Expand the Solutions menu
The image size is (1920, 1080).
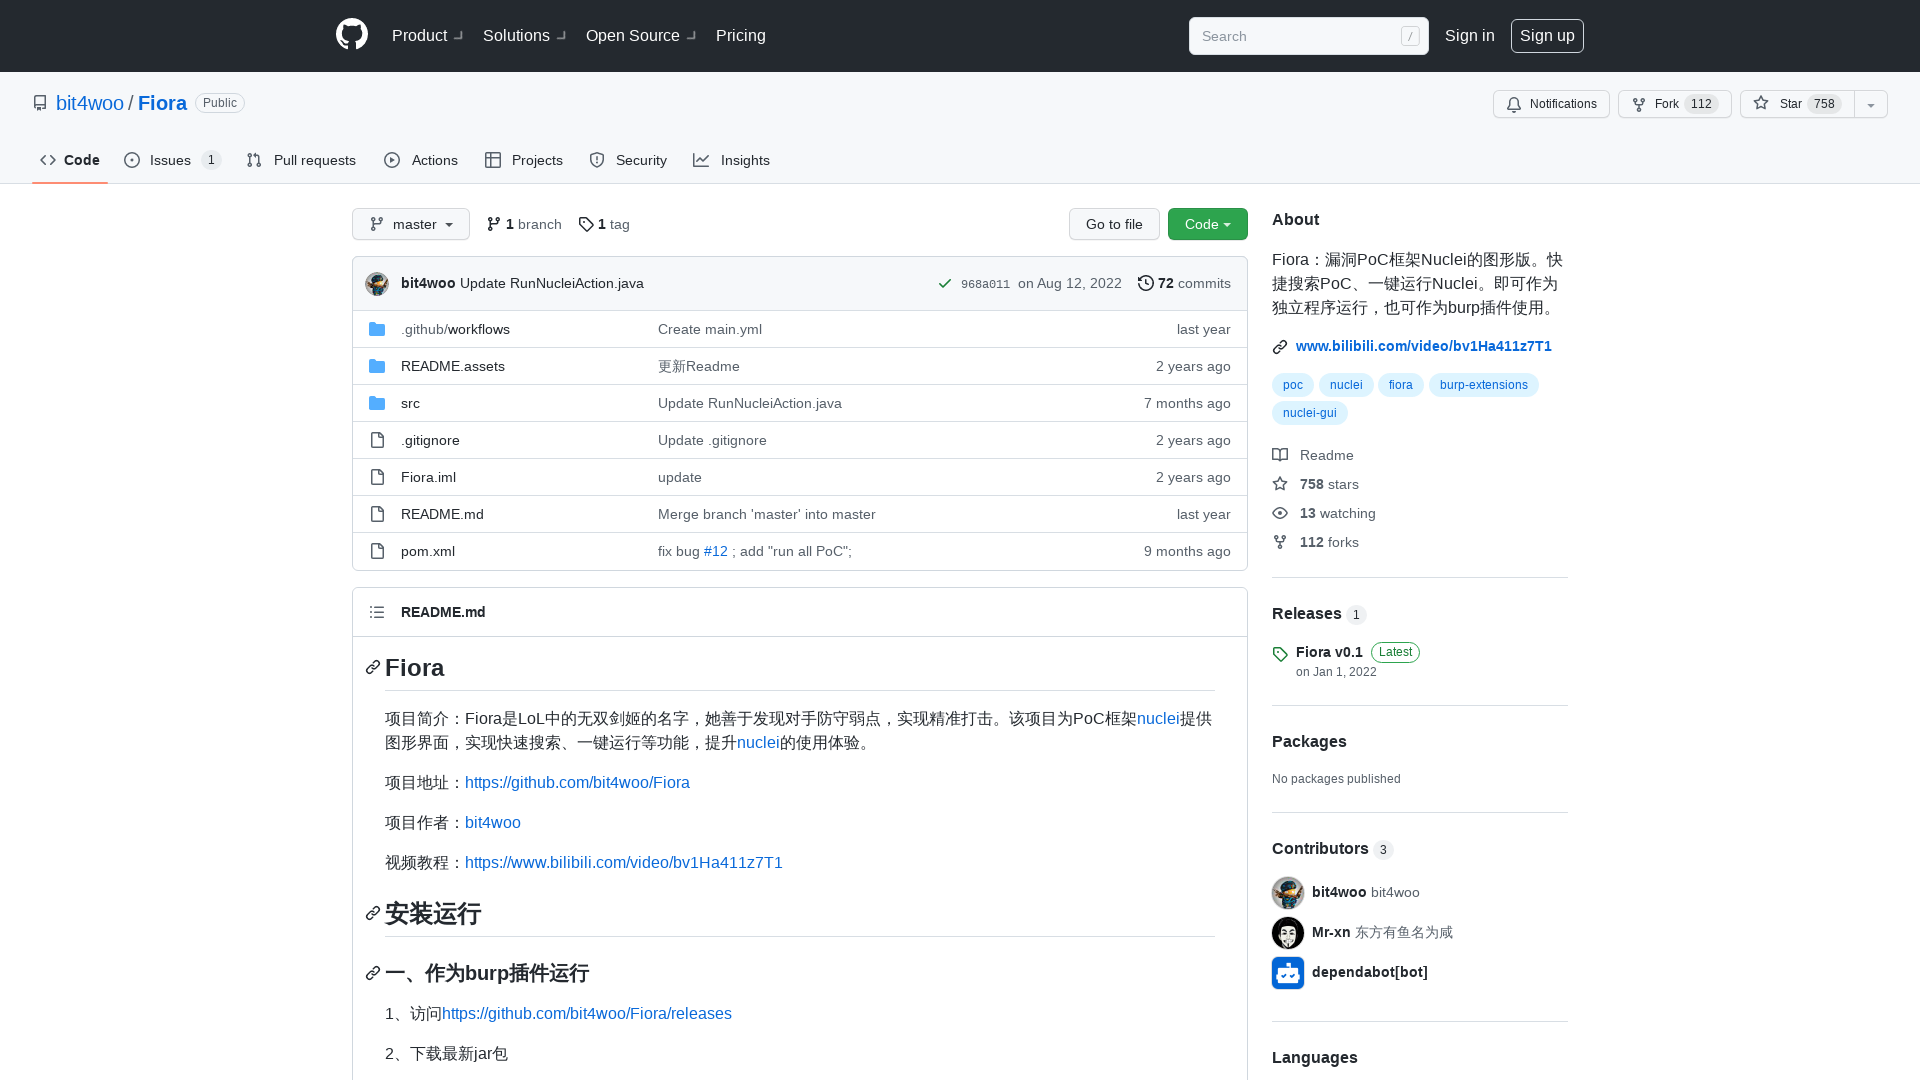[x=524, y=35]
